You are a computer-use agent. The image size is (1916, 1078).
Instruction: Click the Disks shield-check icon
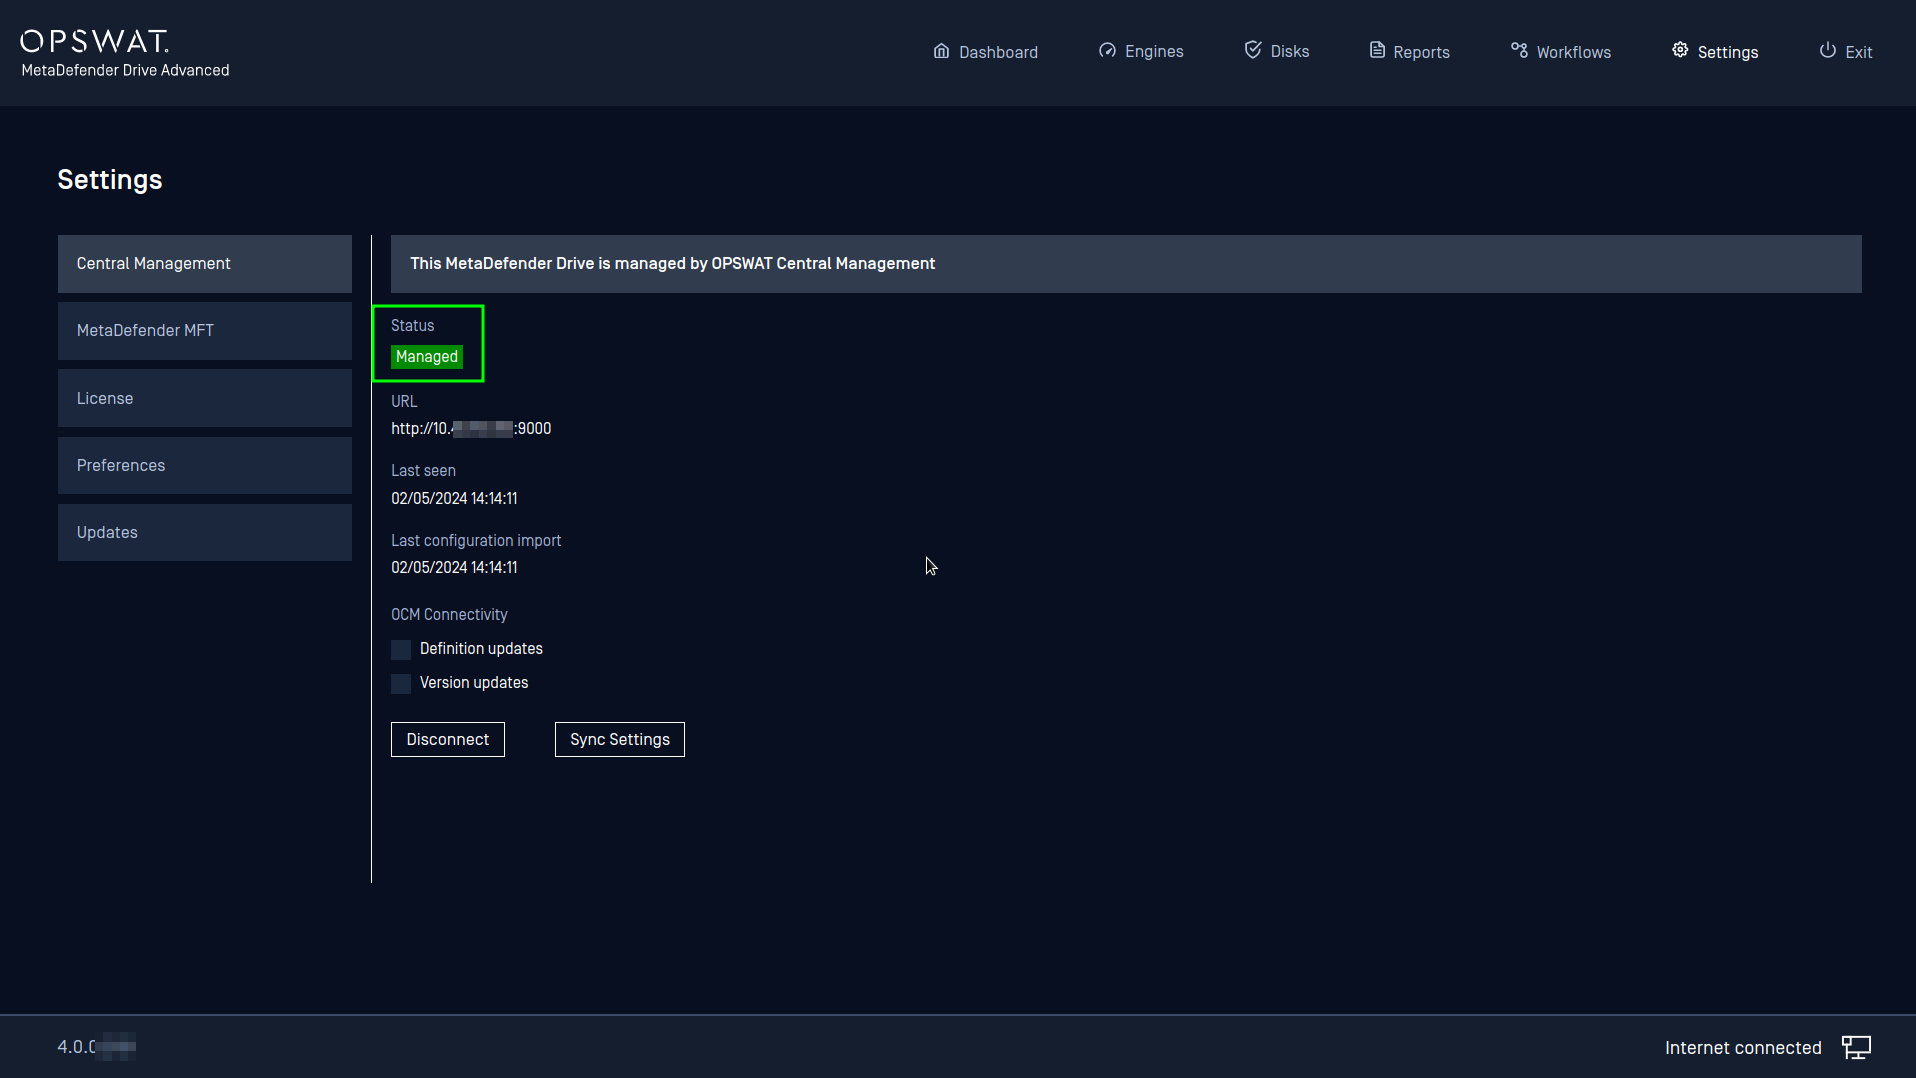[x=1253, y=50]
